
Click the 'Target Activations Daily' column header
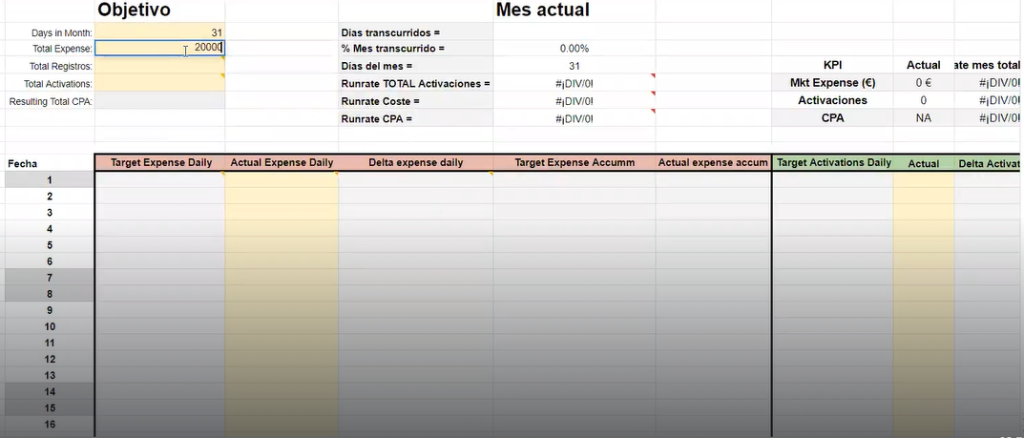click(x=834, y=163)
